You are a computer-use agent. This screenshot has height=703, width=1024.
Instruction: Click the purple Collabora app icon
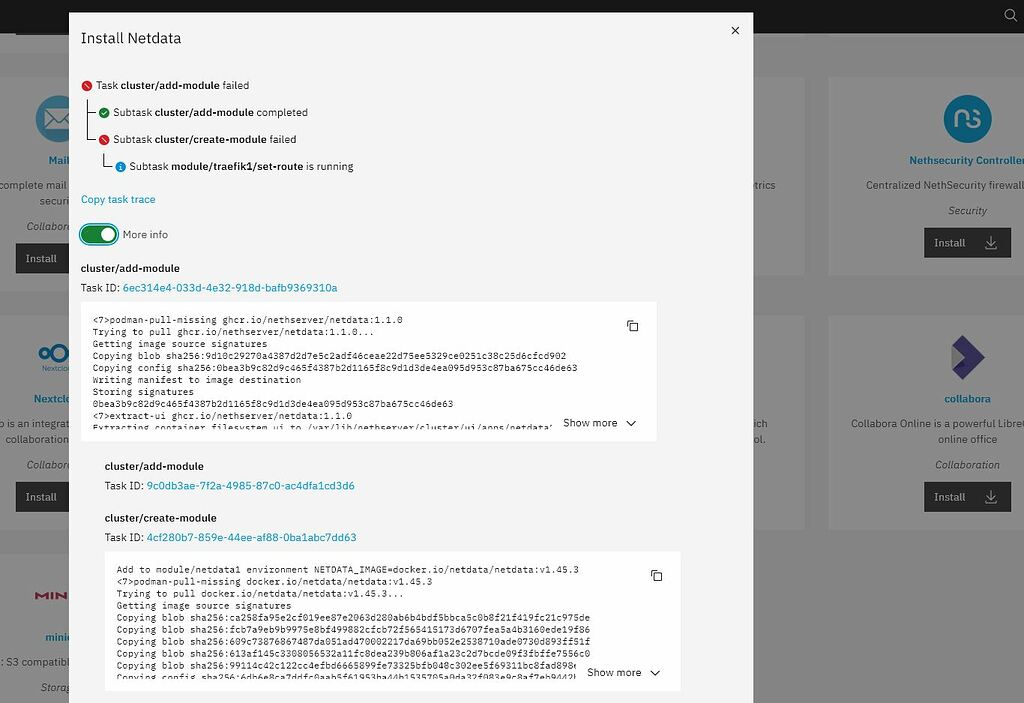(966, 358)
